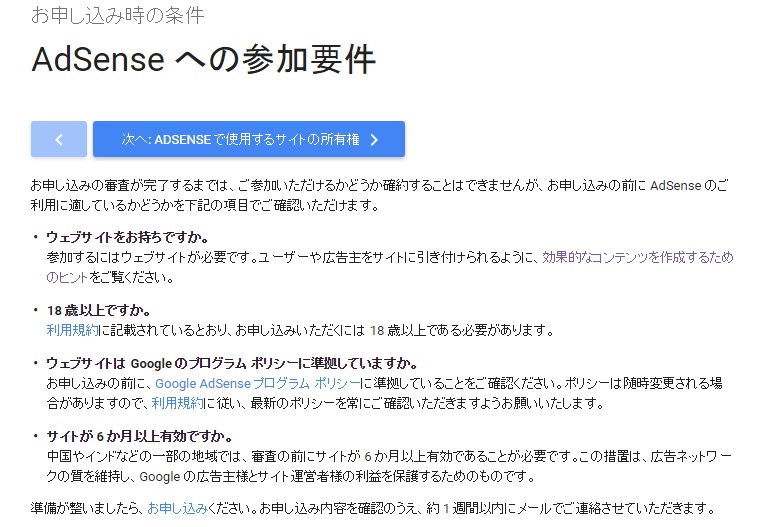Click heading ウェブサイトは Google のプログラム ポリシーに準拠していますか。
765x527 pixels.
[232, 364]
